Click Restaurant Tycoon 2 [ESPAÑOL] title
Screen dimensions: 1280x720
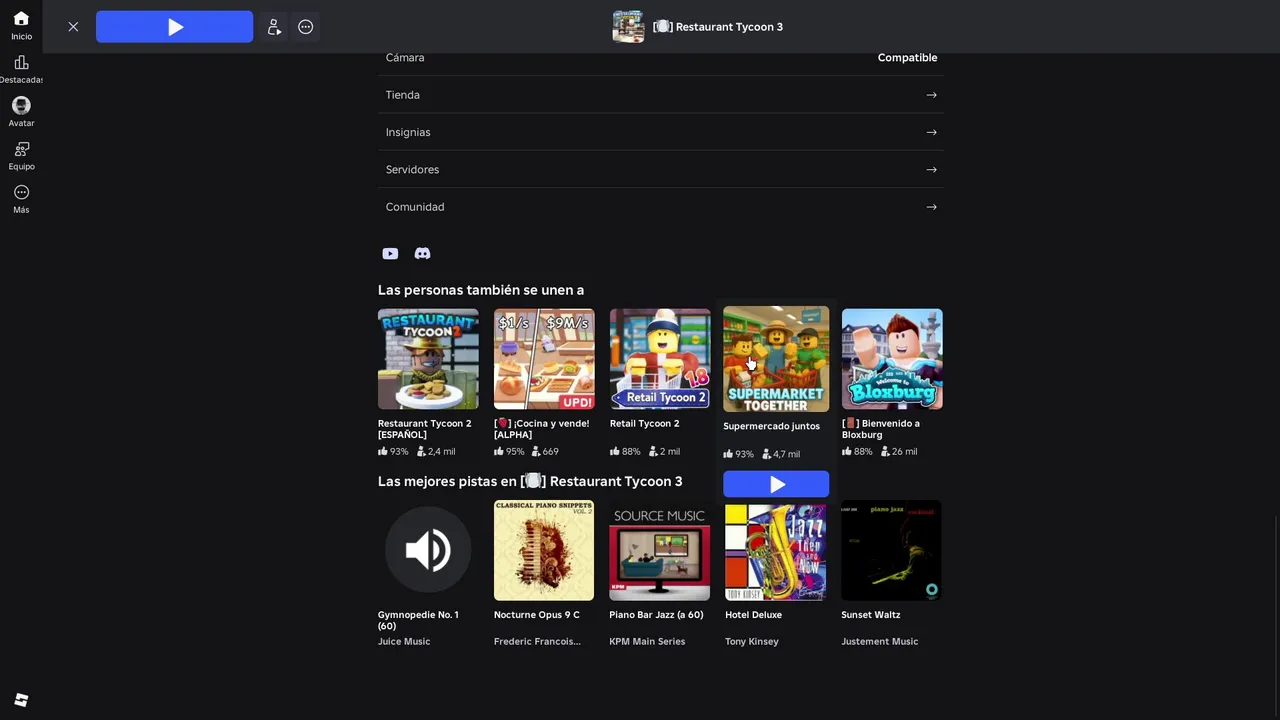click(425, 429)
